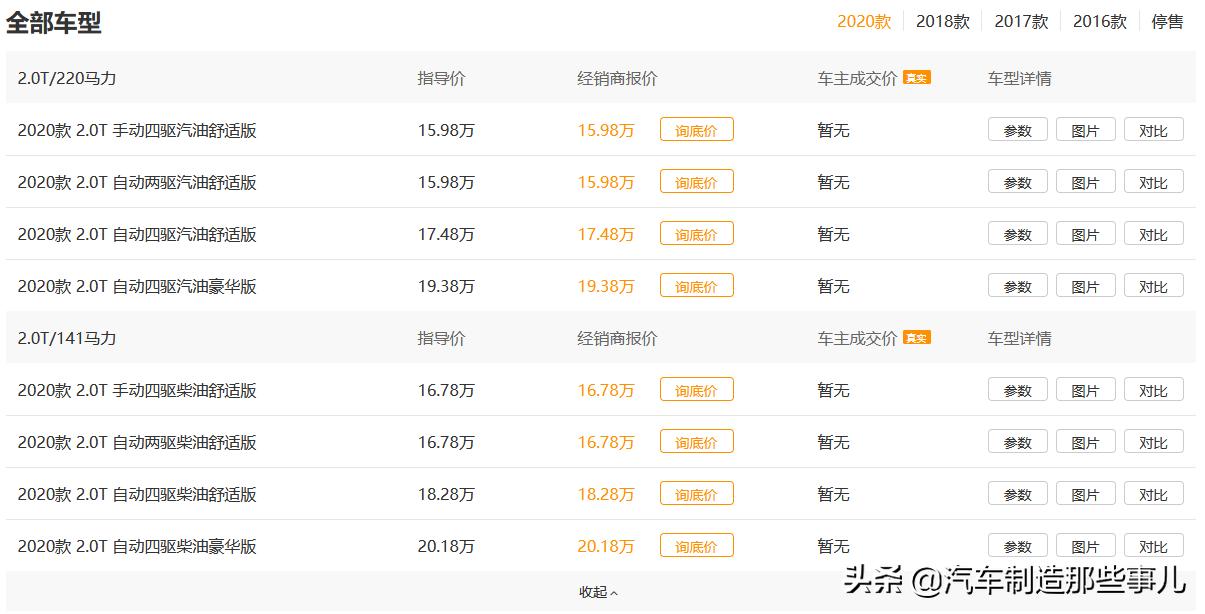Select the 2017款 tab
The height and width of the screenshot is (614, 1205).
[x=1022, y=20]
